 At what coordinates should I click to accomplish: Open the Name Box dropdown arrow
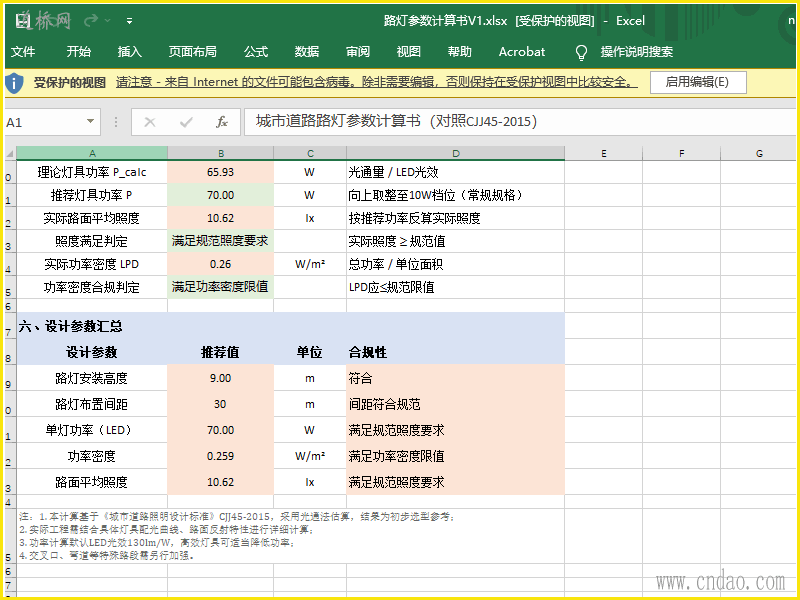pos(90,121)
